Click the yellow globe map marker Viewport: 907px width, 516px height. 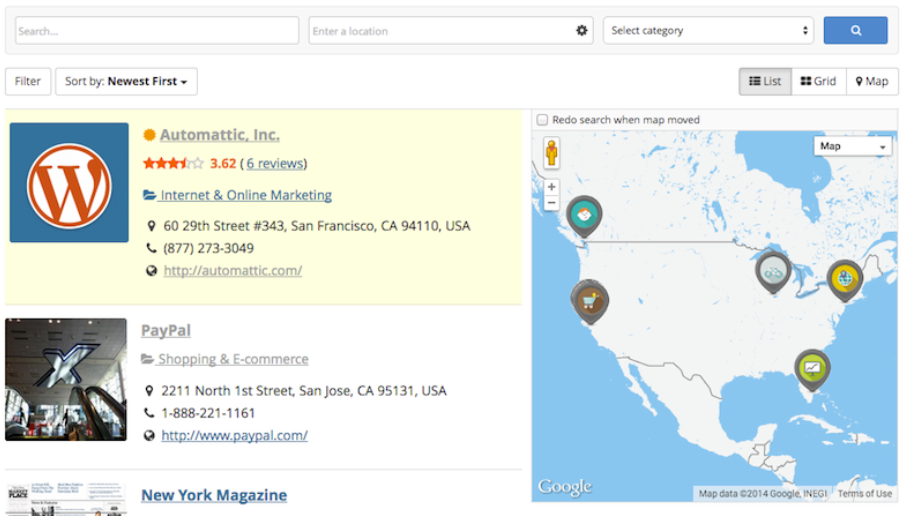pyautogui.click(x=845, y=279)
